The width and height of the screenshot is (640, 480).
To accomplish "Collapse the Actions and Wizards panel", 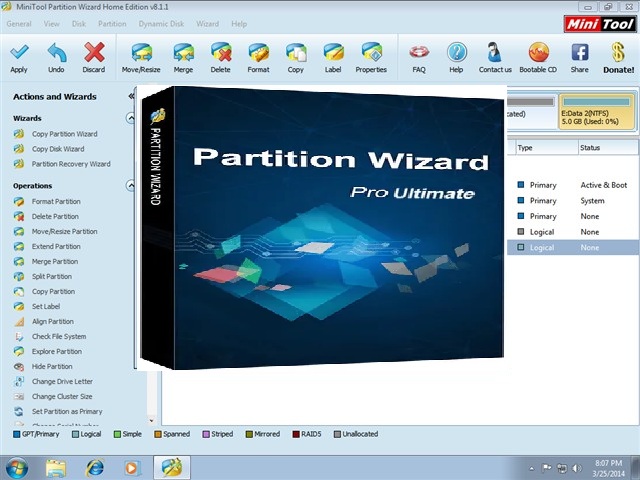I will point(131,97).
